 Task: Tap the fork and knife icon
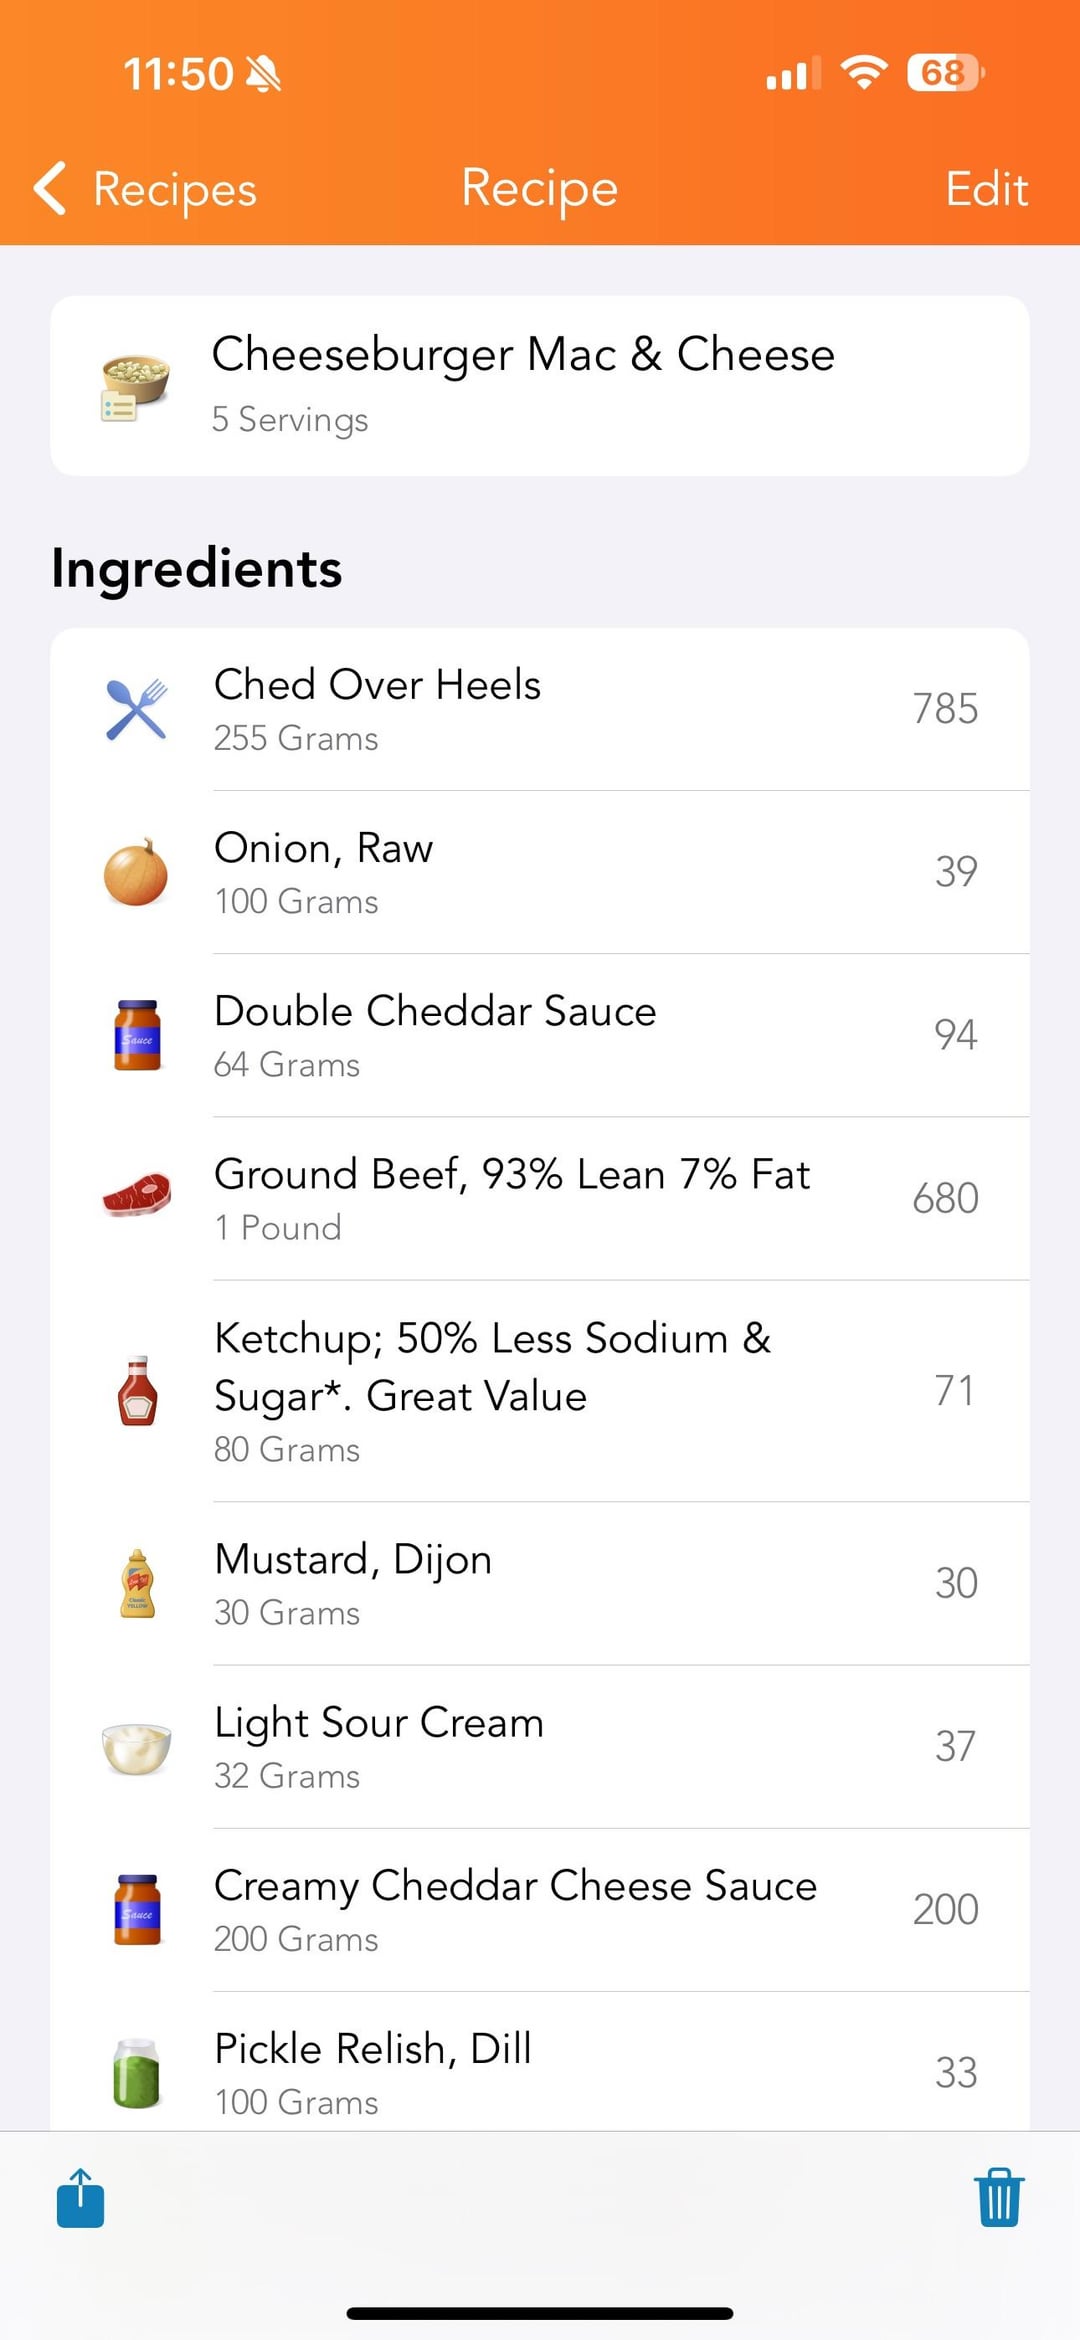pos(136,709)
